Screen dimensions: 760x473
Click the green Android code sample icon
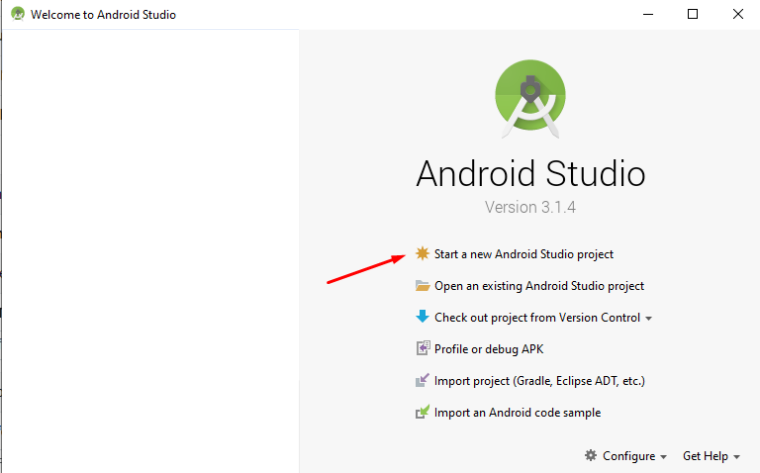422,412
